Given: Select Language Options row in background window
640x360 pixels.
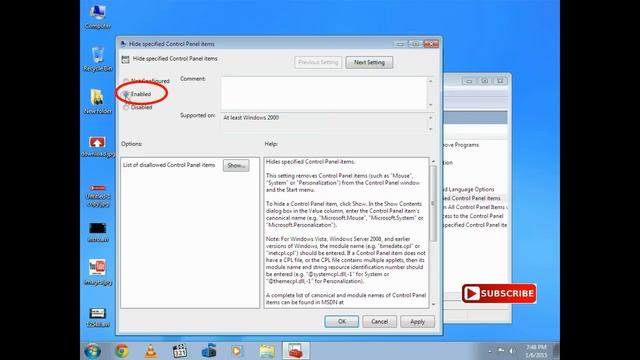Looking at the screenshot, I should tap(469, 189).
